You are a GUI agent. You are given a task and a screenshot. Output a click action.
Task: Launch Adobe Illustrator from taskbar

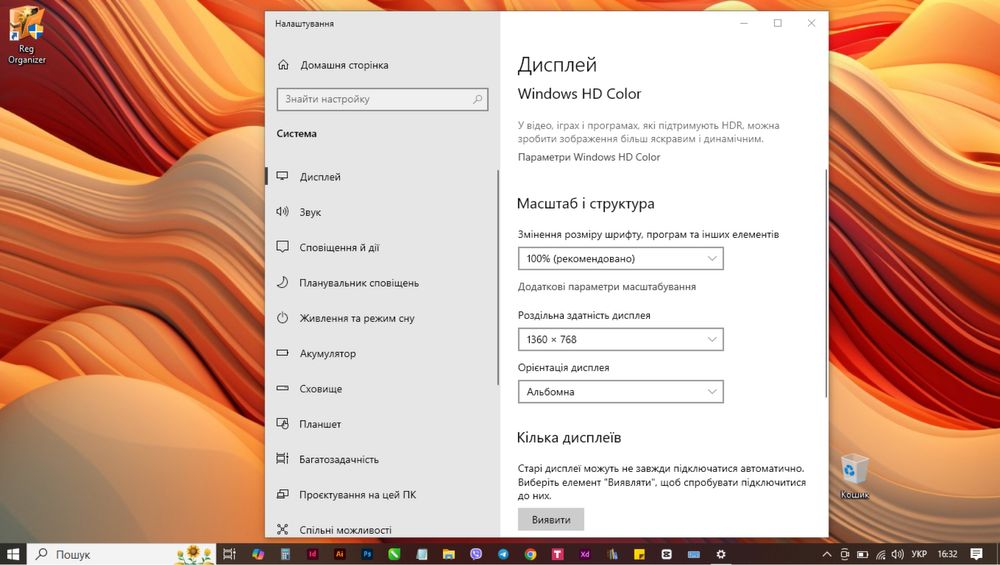(340, 554)
